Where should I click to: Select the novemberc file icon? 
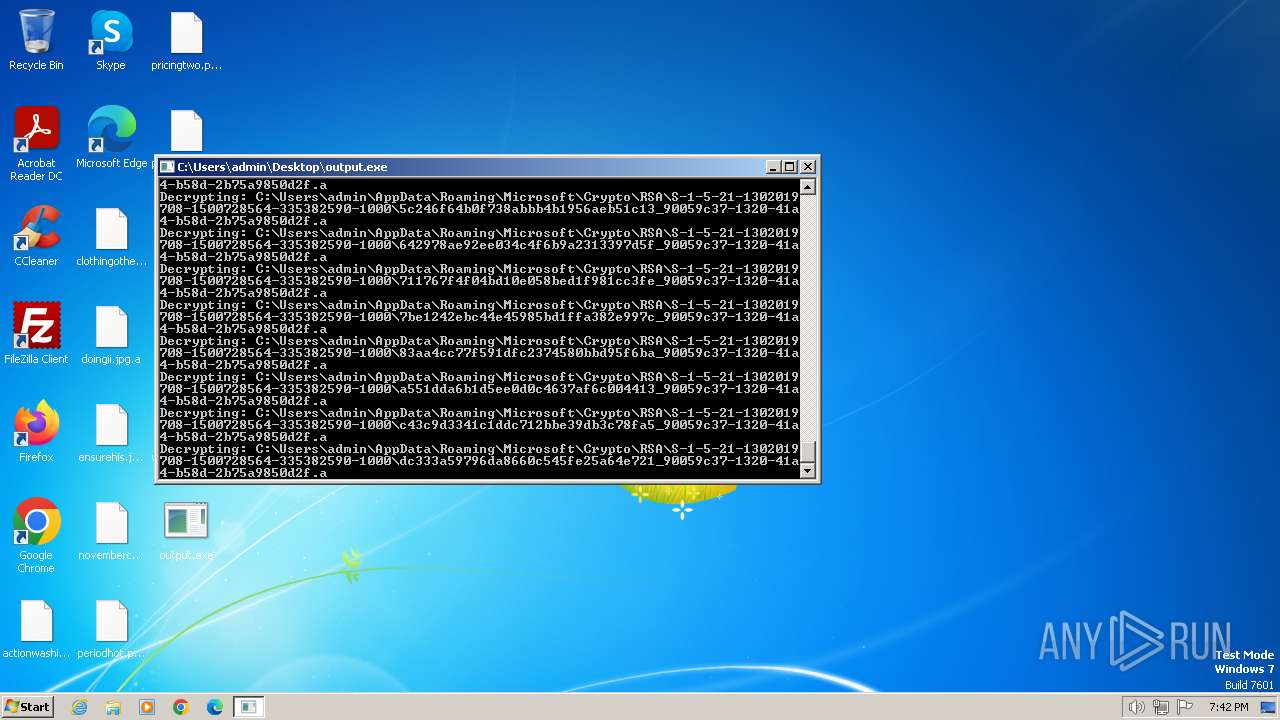(x=111, y=530)
